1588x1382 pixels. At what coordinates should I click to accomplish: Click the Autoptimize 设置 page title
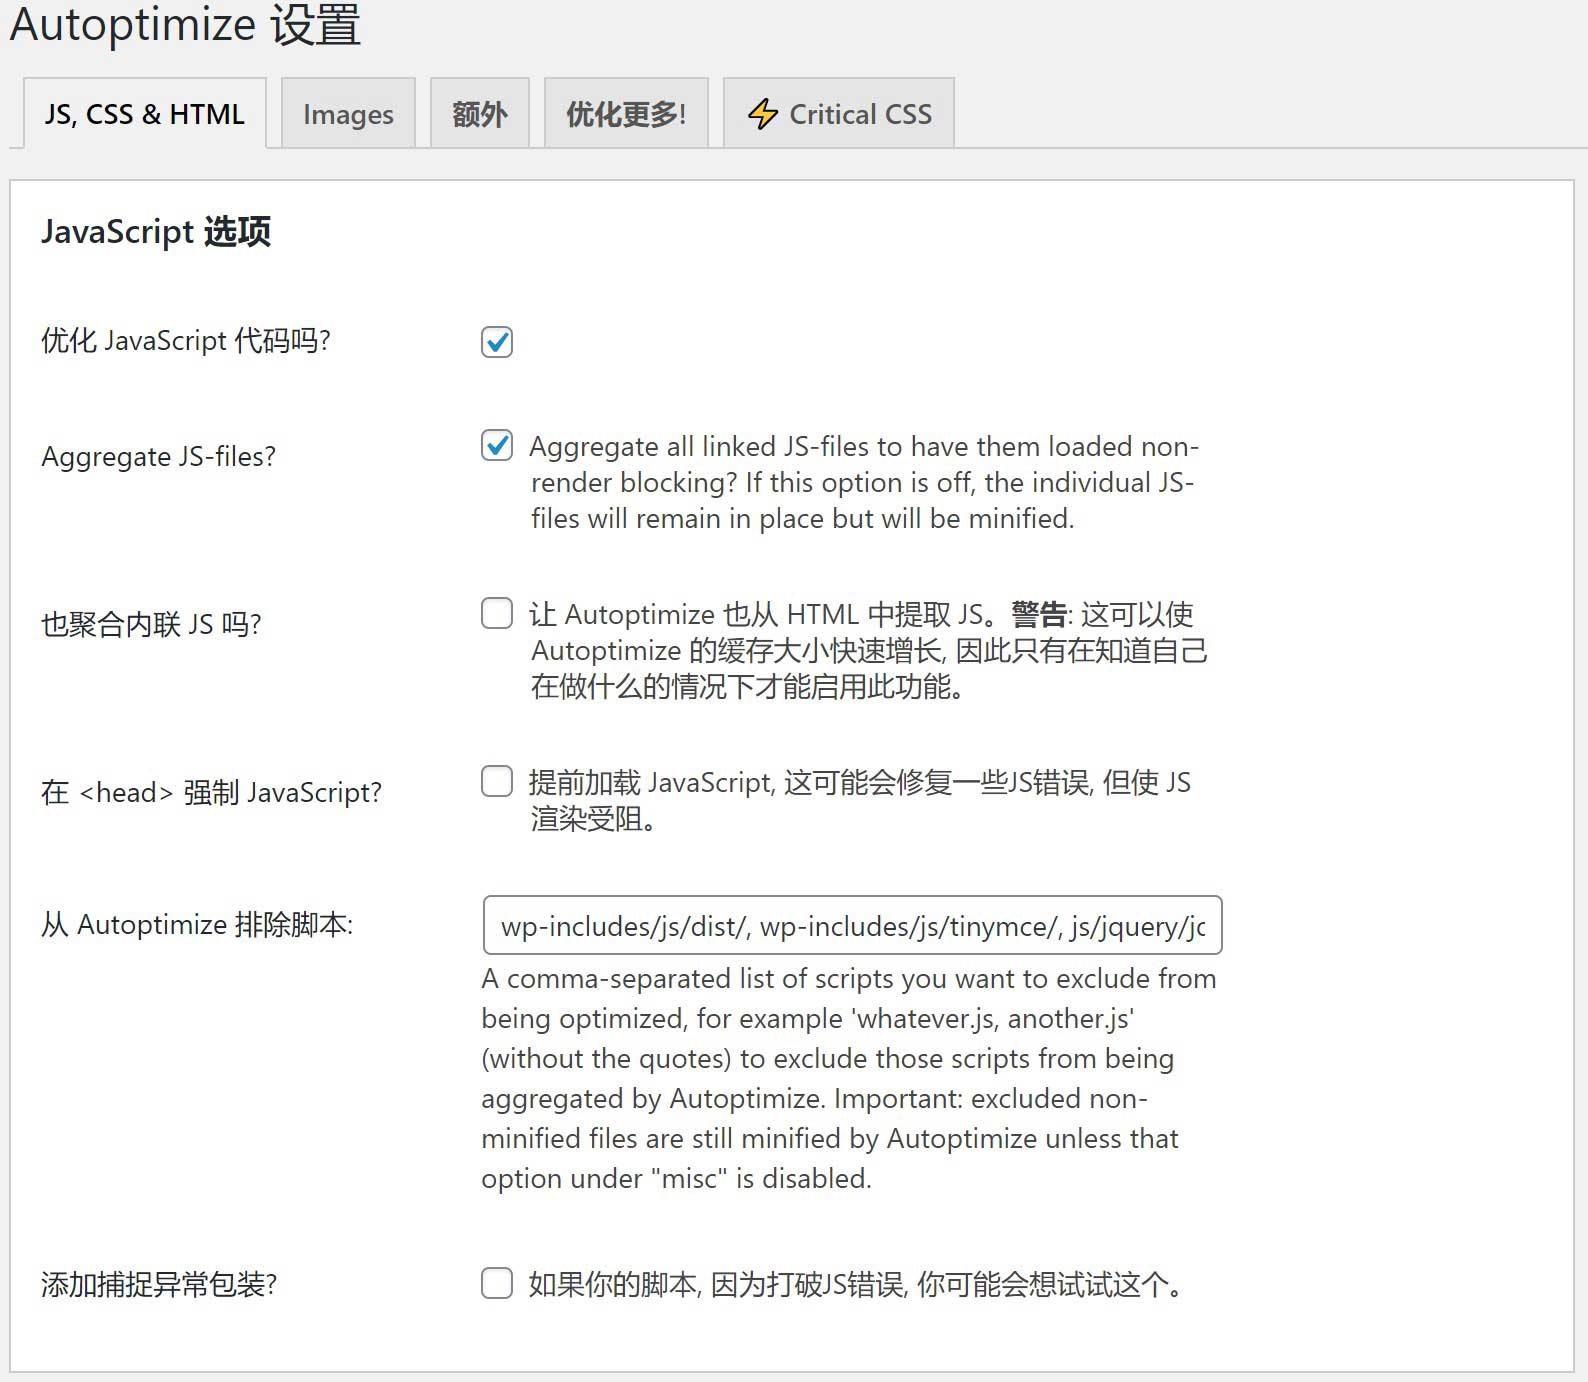pyautogui.click(x=185, y=25)
